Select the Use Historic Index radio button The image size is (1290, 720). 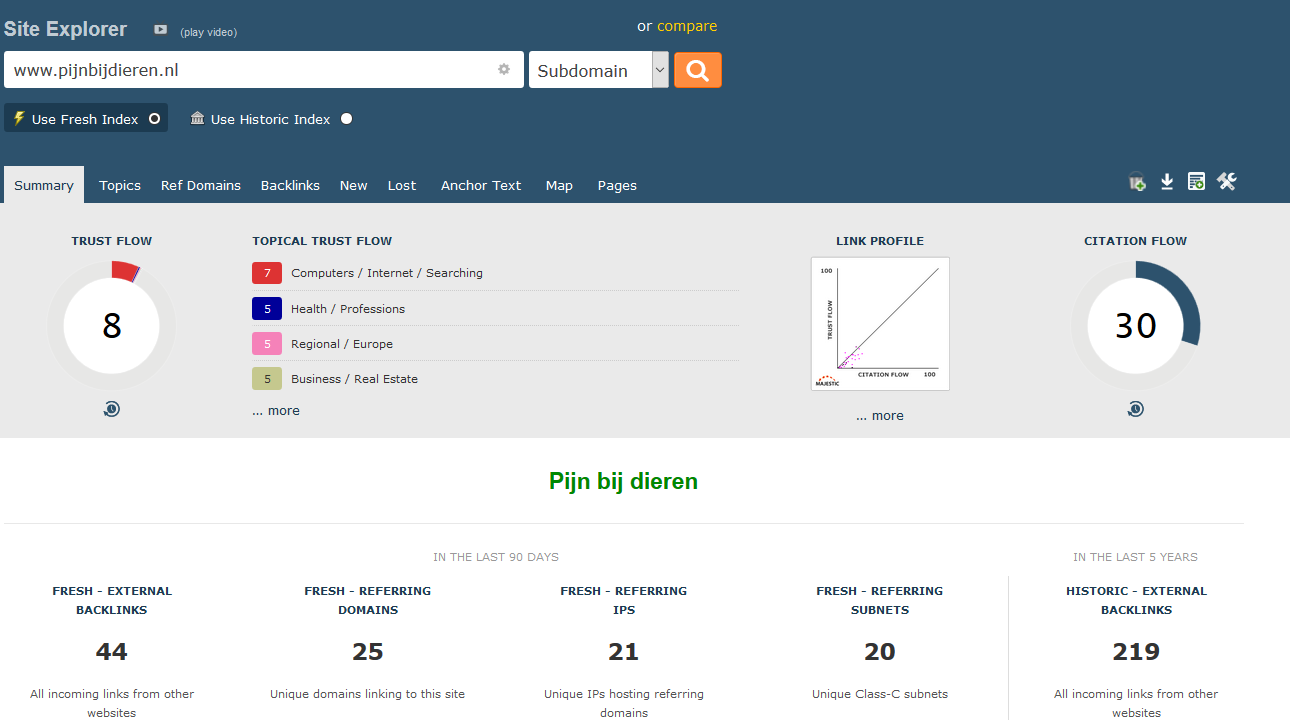346,118
